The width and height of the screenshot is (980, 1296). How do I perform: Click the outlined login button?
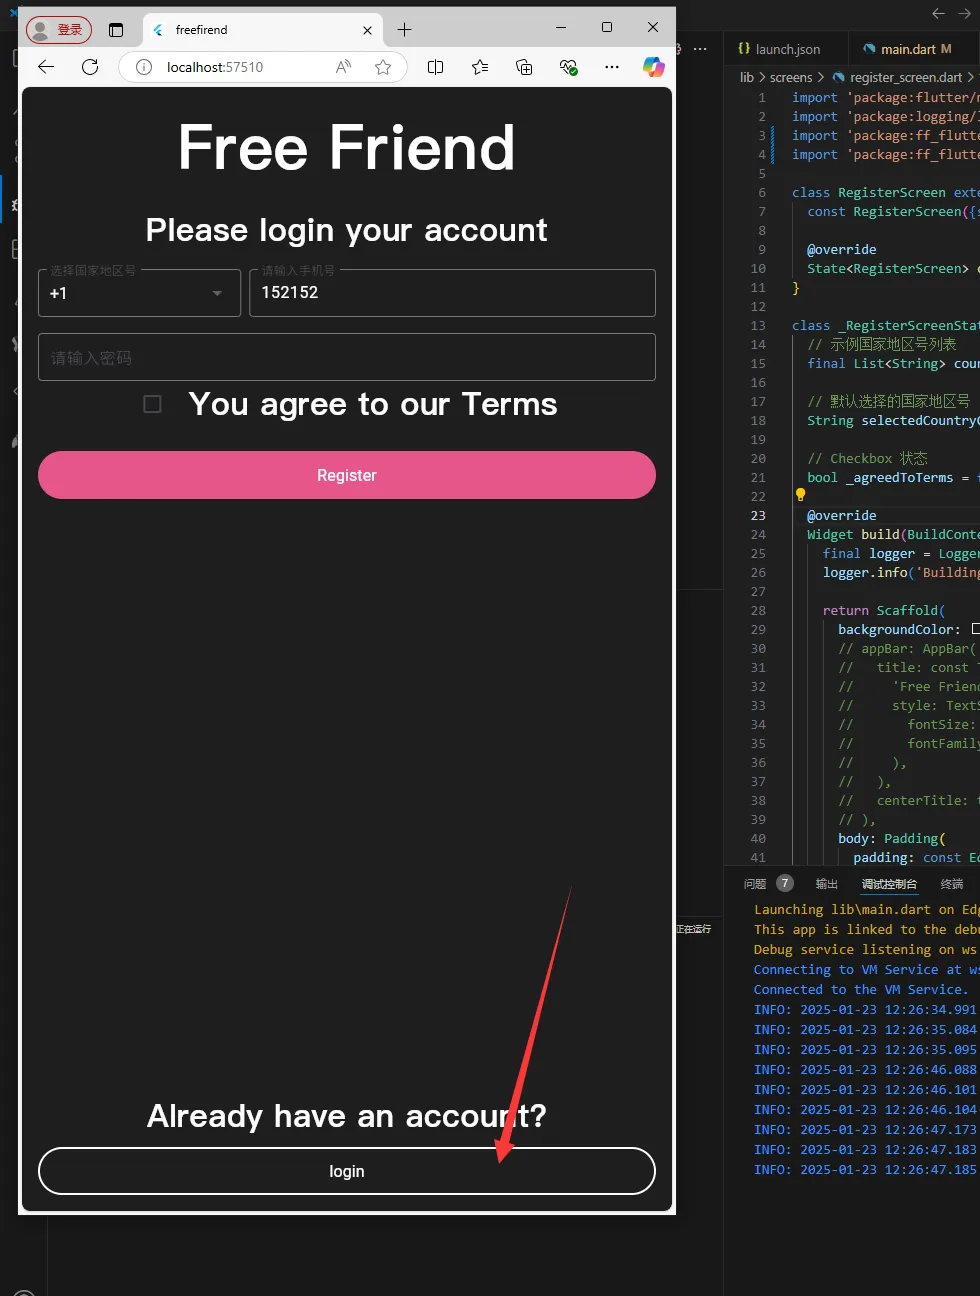[x=346, y=1171]
